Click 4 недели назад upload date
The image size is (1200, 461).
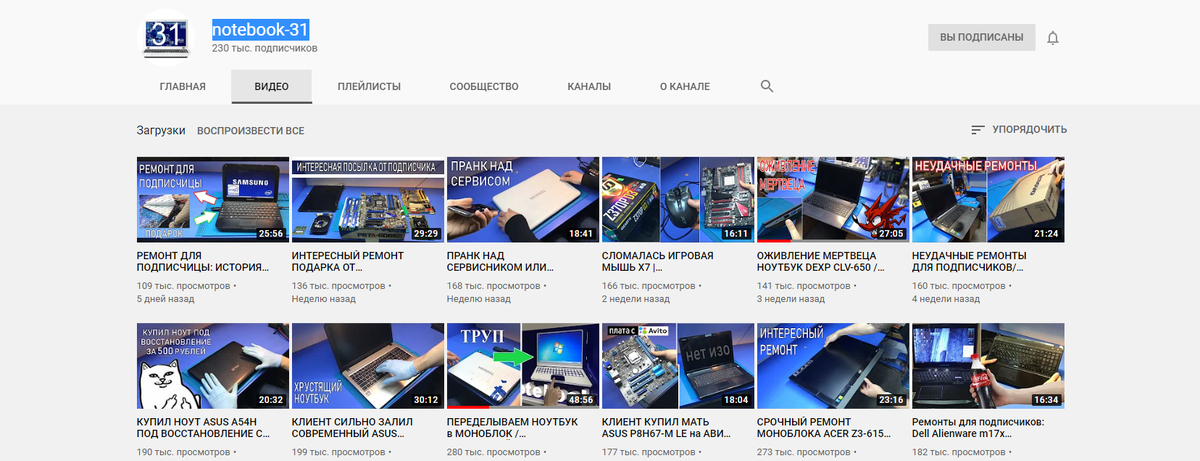[x=946, y=299]
